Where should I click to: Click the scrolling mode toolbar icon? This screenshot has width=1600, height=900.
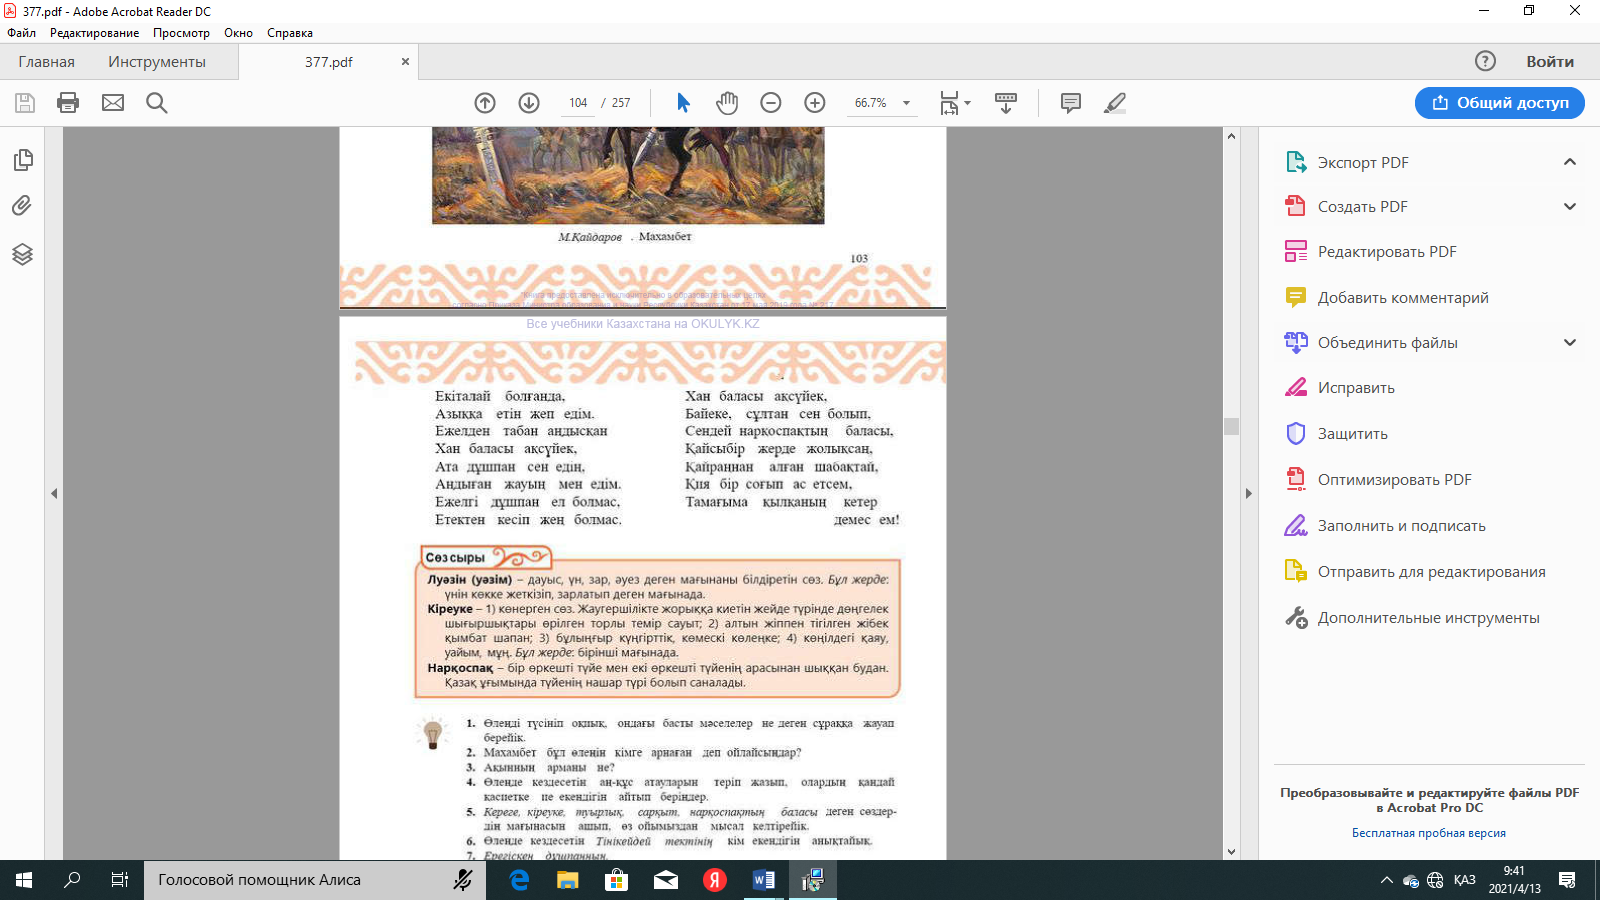1006,103
